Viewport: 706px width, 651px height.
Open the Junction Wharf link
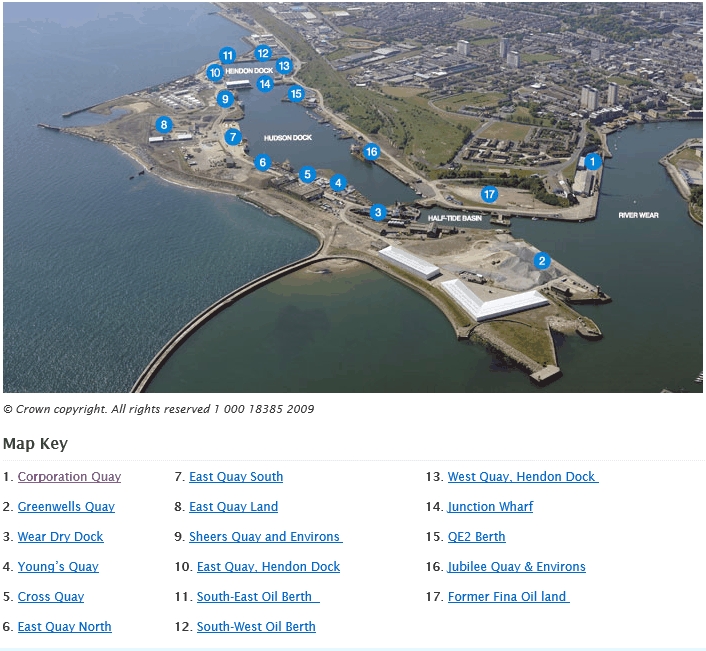coord(490,507)
